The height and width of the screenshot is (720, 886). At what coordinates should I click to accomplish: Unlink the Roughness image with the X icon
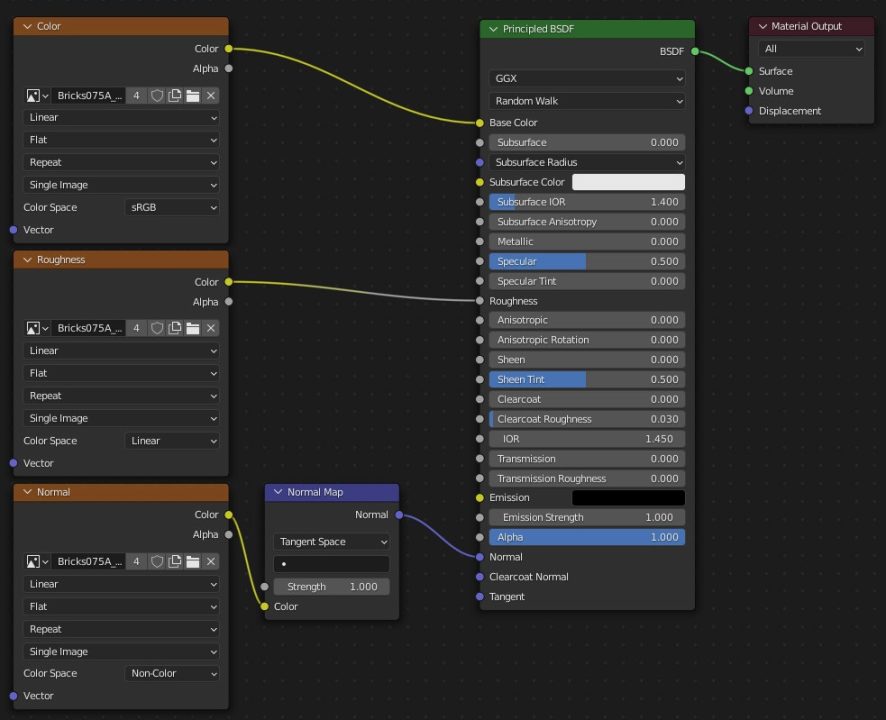211,327
